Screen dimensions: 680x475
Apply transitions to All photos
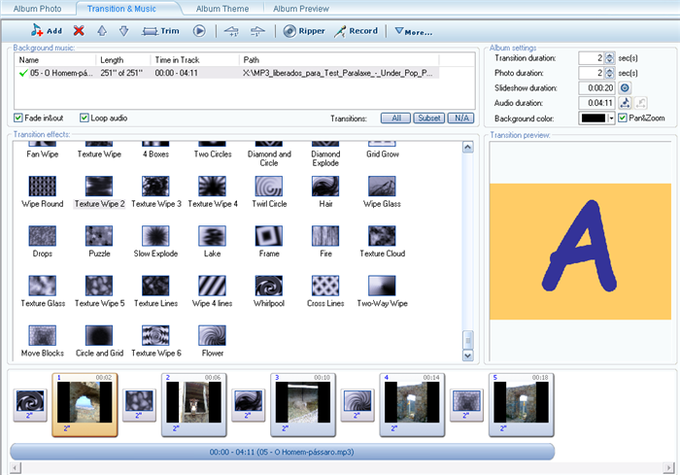point(396,118)
